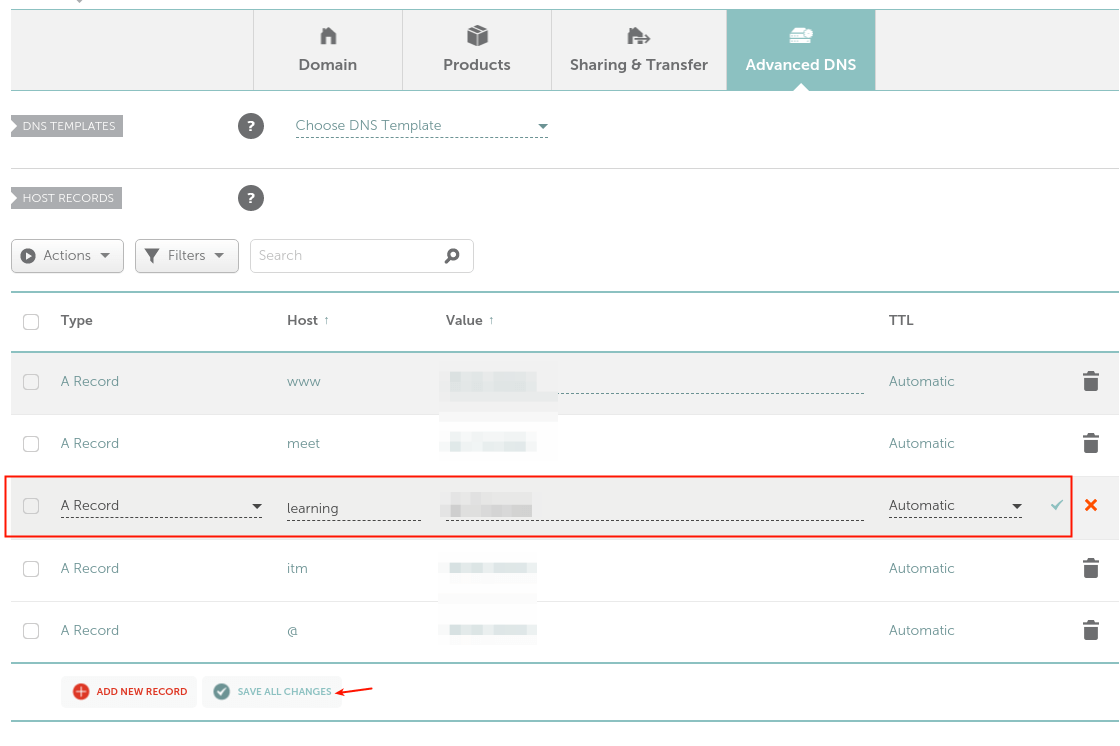Click Save All Changes button

click(x=272, y=691)
